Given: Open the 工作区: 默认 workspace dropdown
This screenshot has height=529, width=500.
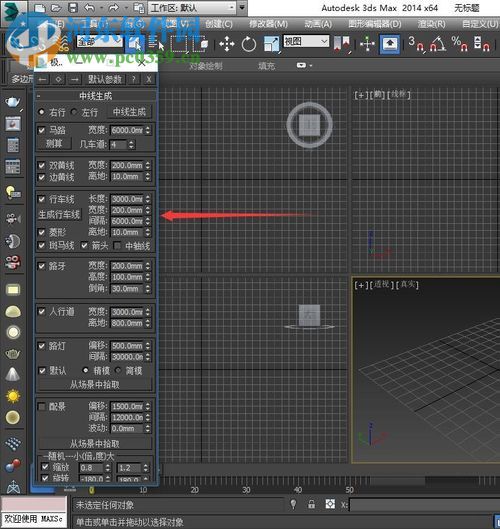Looking at the screenshot, I should click(192, 7).
